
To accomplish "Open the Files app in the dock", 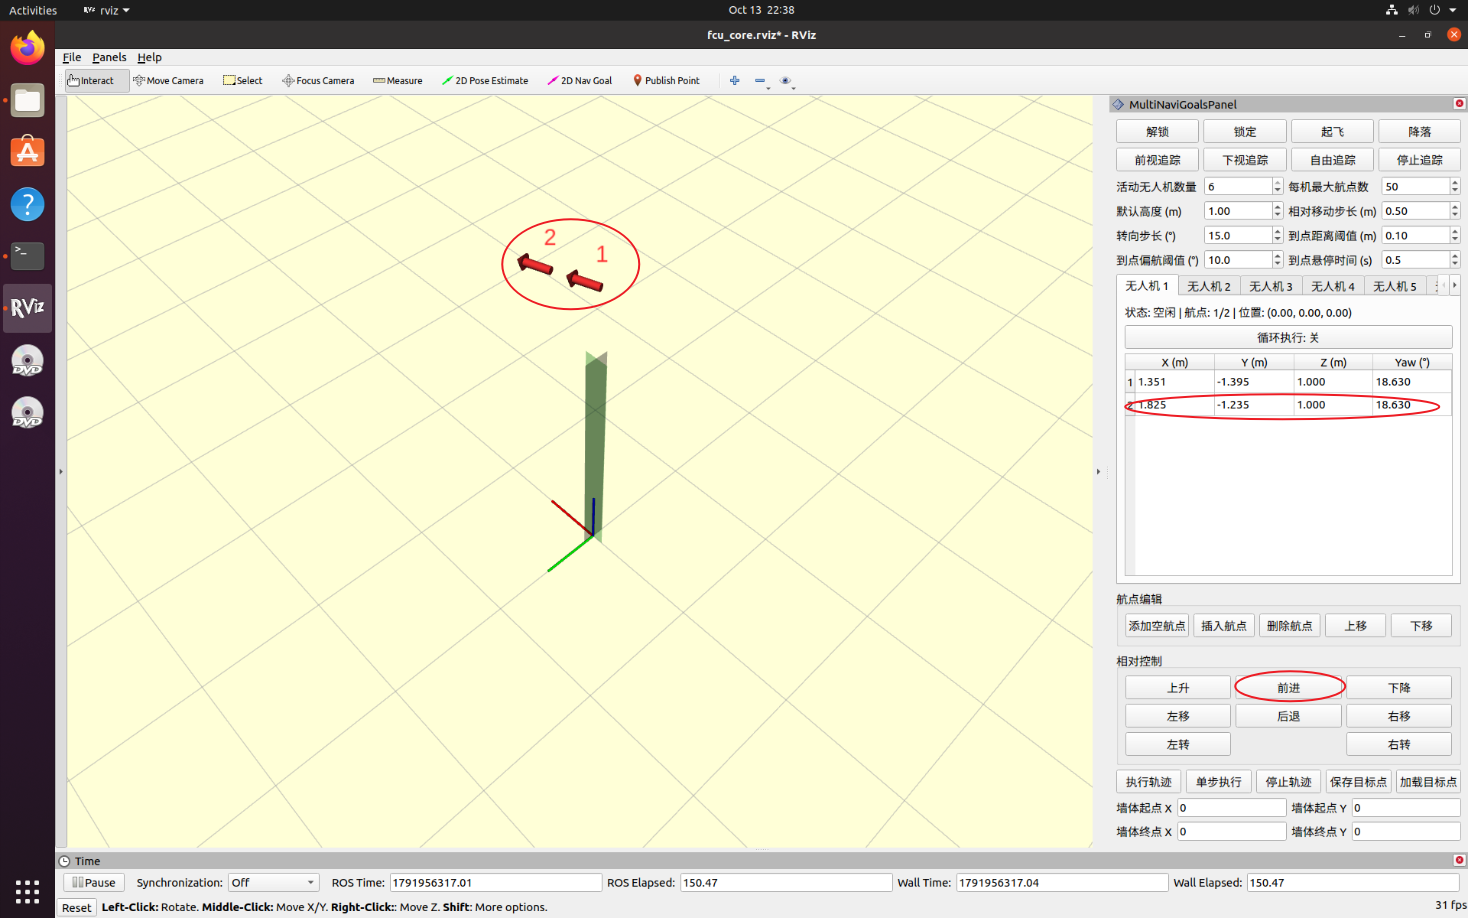I will [28, 100].
